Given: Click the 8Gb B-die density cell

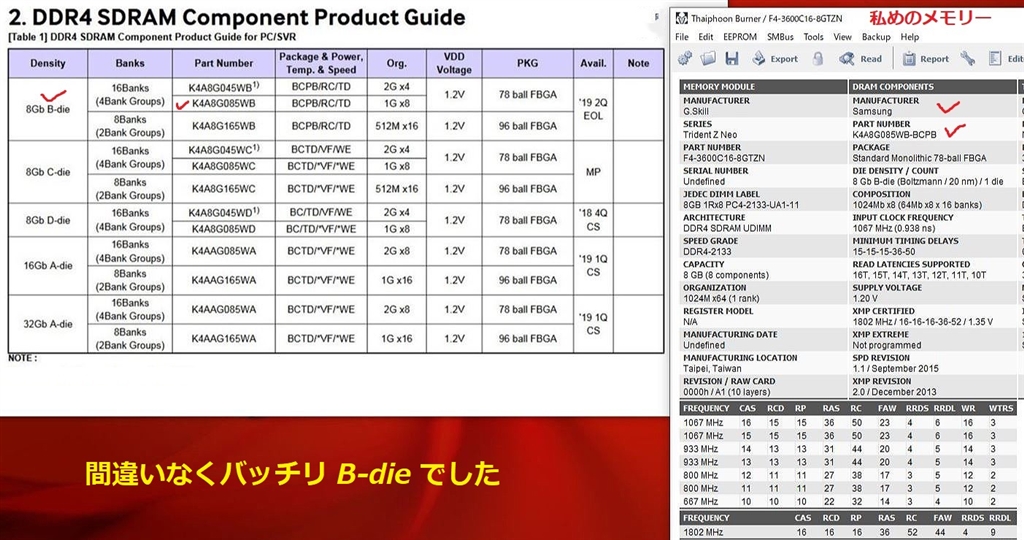Looking at the screenshot, I should coord(48,109).
